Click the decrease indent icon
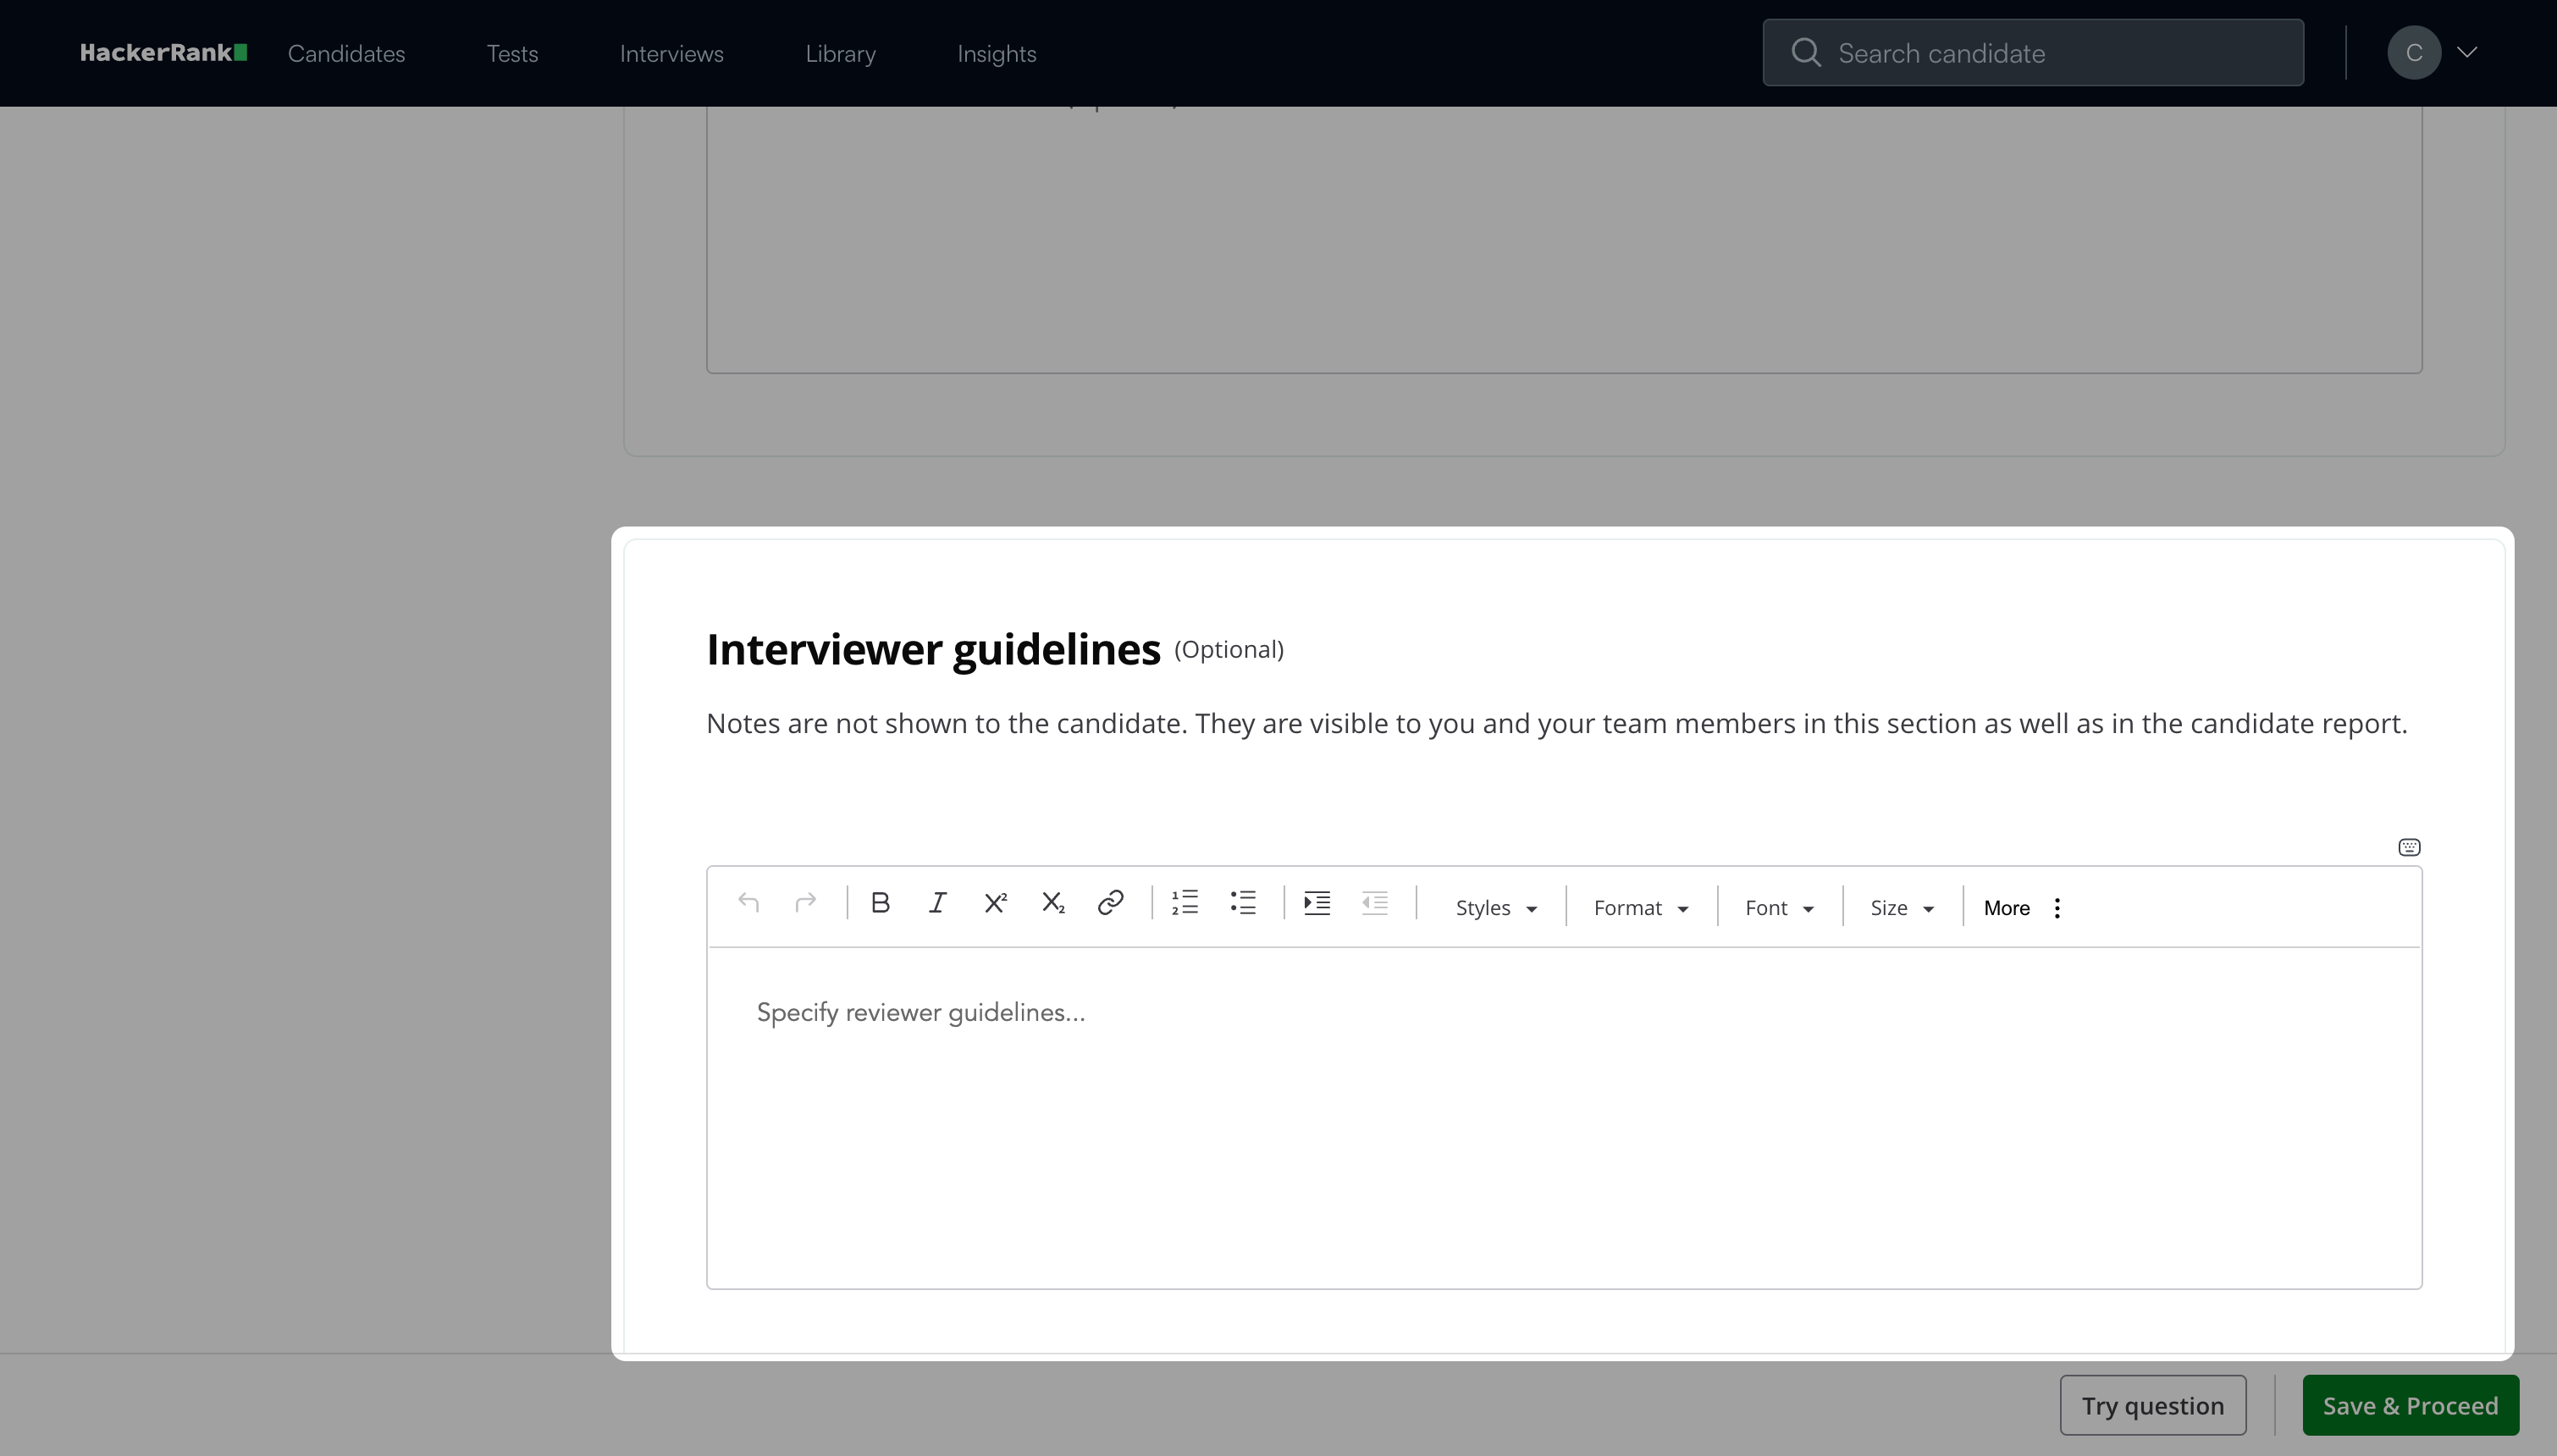 1375,903
